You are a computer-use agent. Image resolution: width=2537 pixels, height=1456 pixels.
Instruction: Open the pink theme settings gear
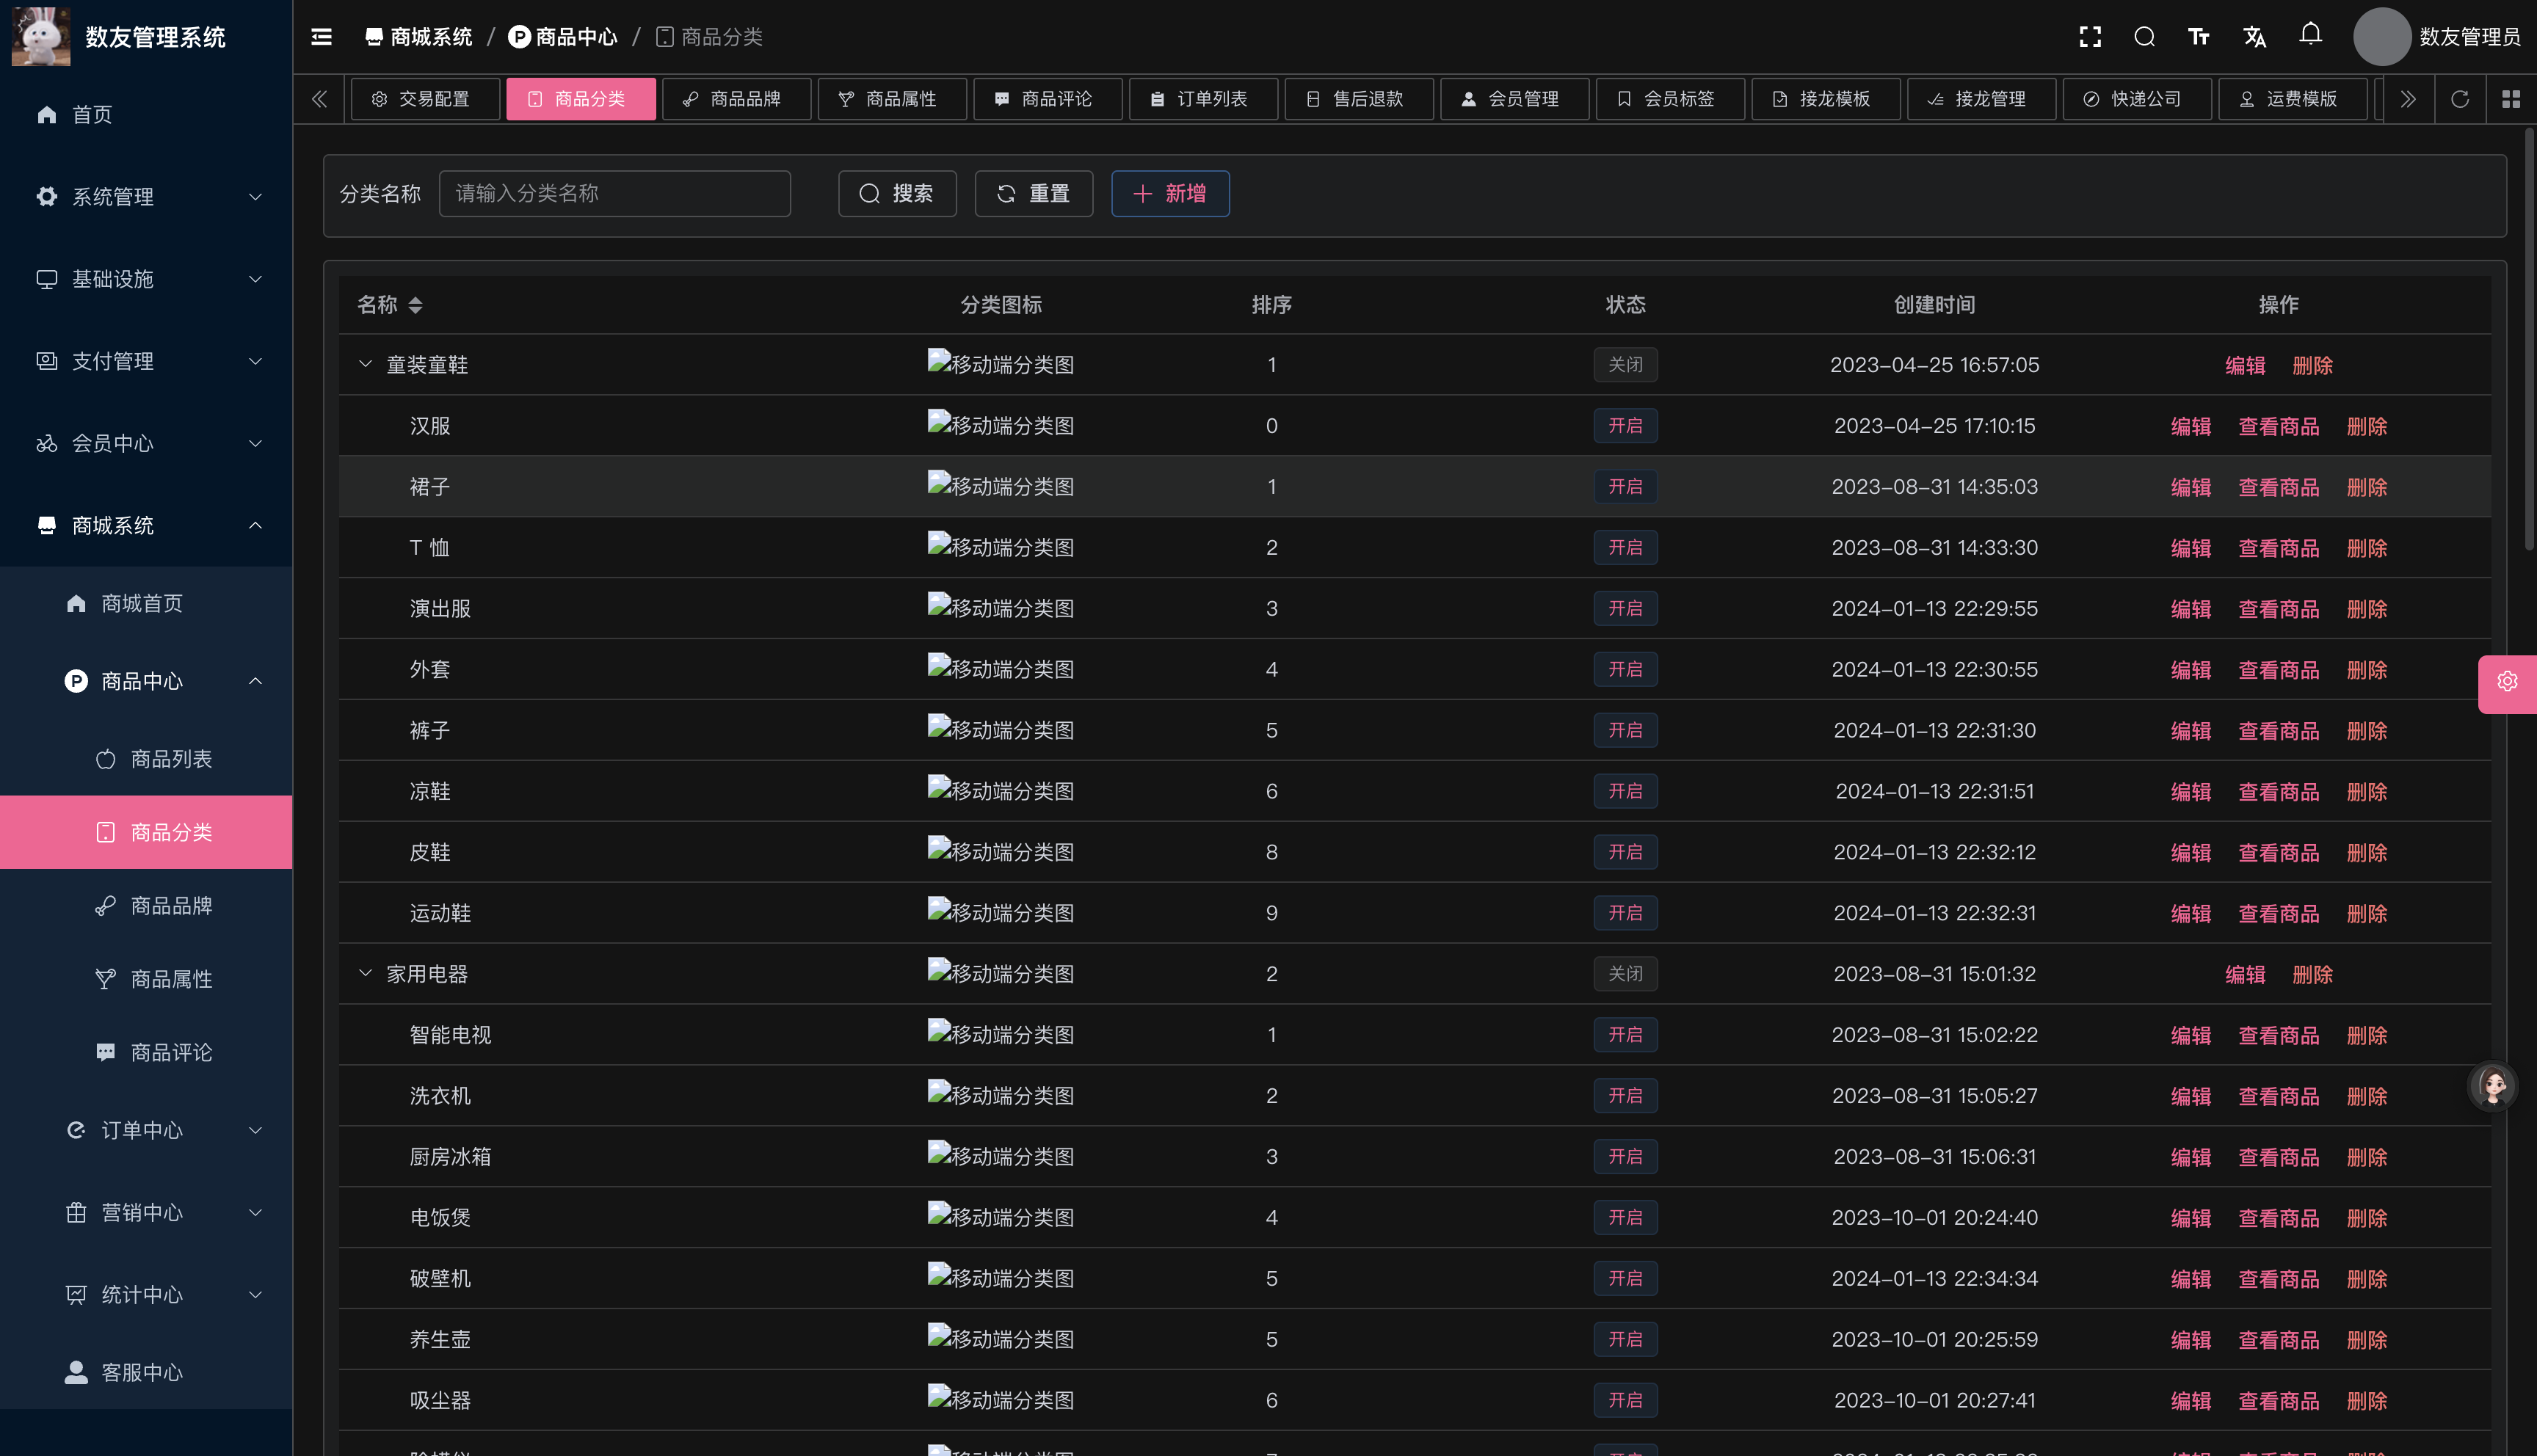(2507, 683)
